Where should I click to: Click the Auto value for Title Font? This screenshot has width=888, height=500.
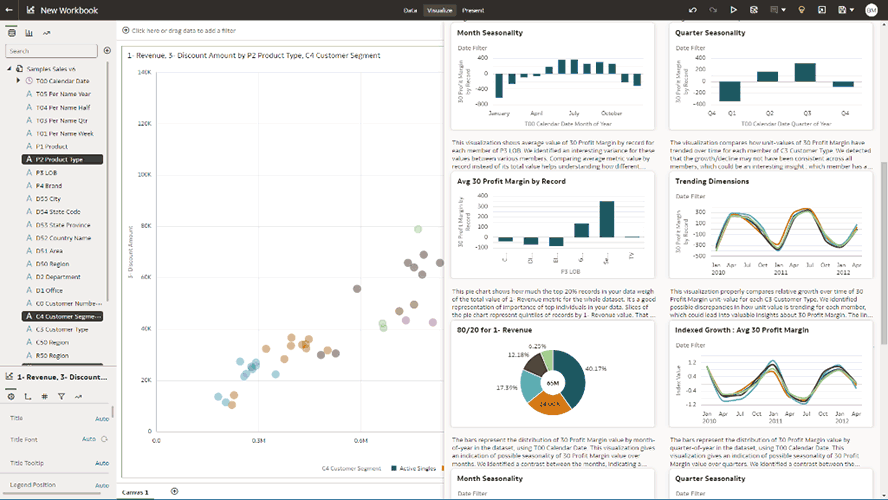click(88, 439)
